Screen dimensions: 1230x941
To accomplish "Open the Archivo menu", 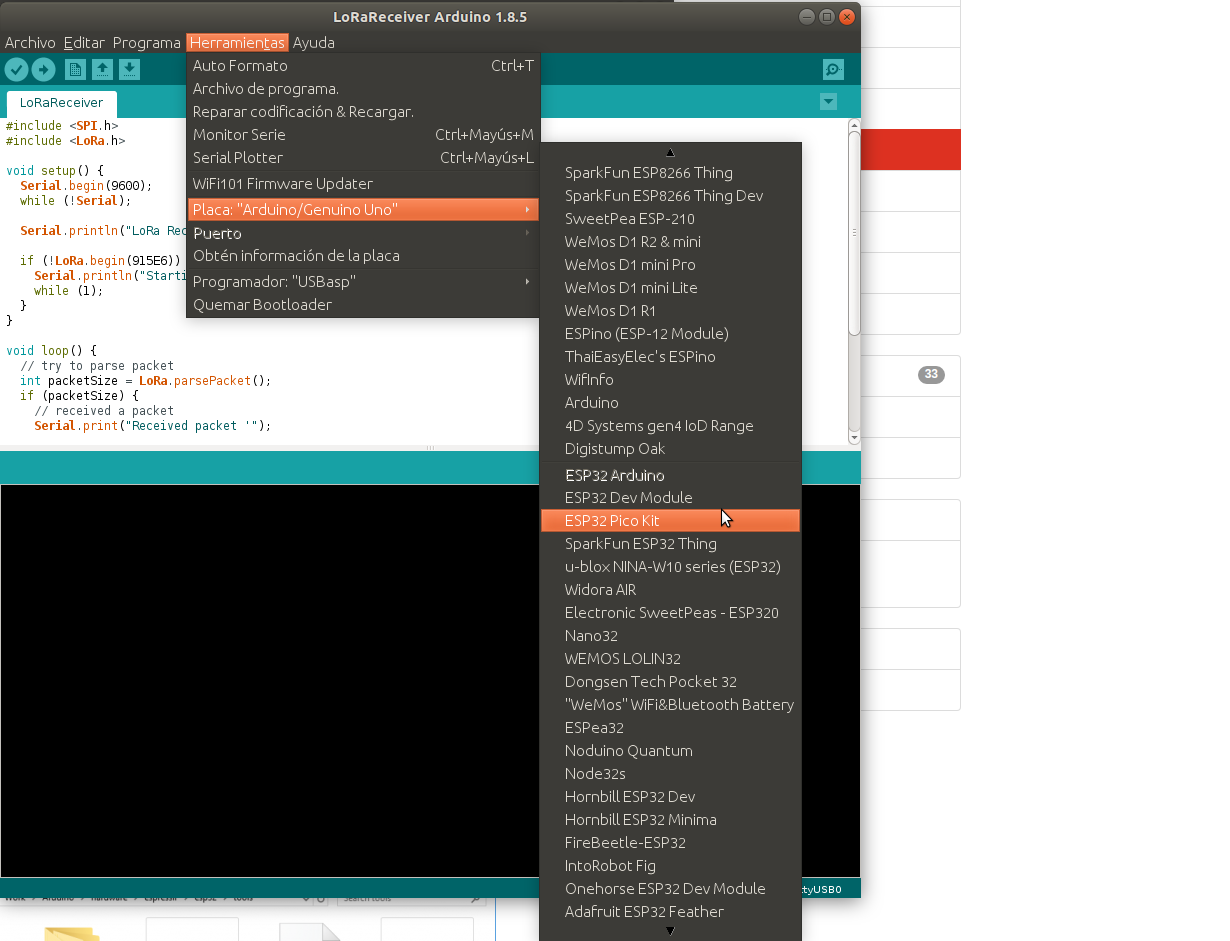I will pos(30,42).
